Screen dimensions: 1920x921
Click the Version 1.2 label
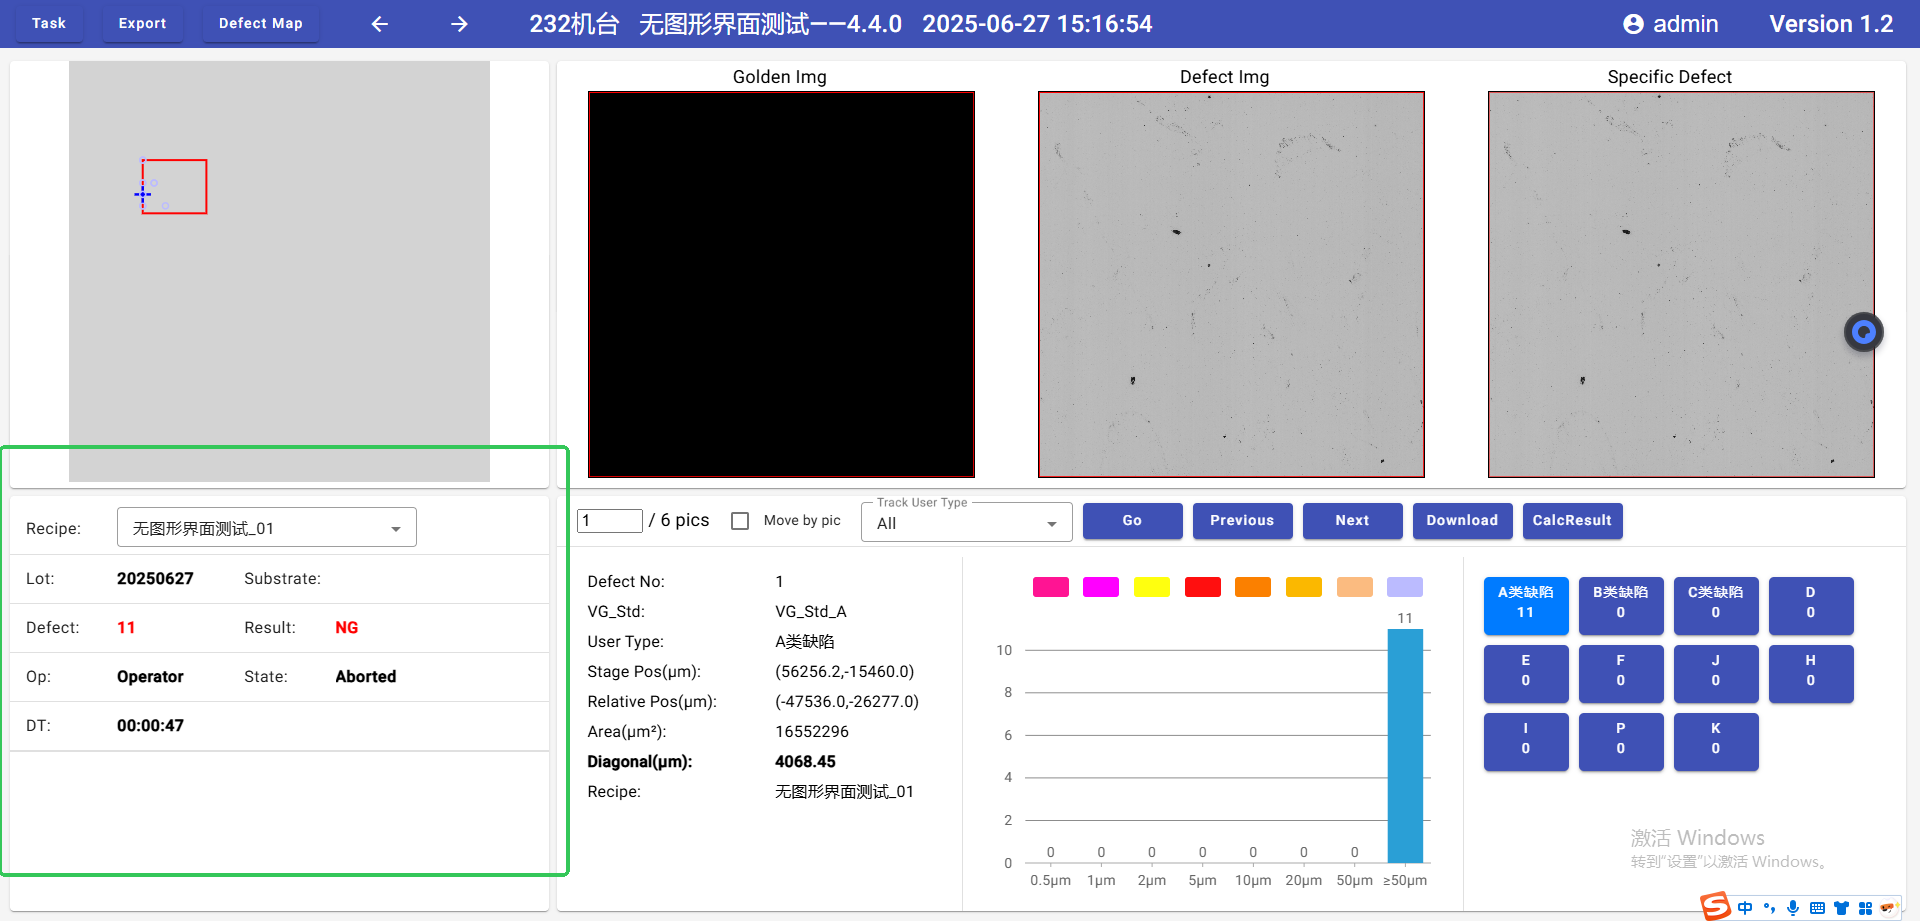click(x=1831, y=24)
